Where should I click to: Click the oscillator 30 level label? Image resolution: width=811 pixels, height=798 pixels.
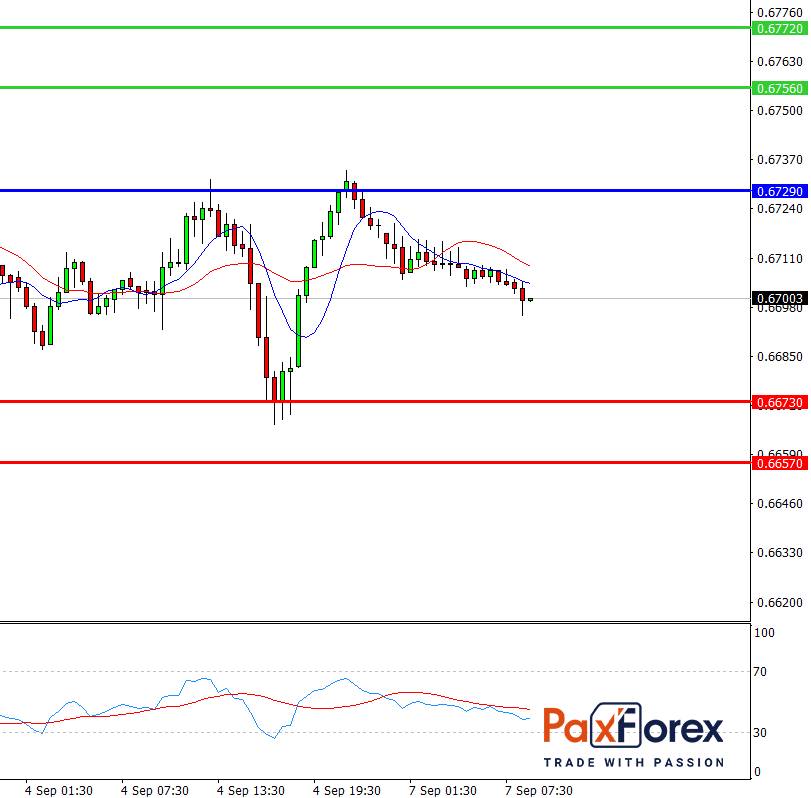click(x=763, y=733)
